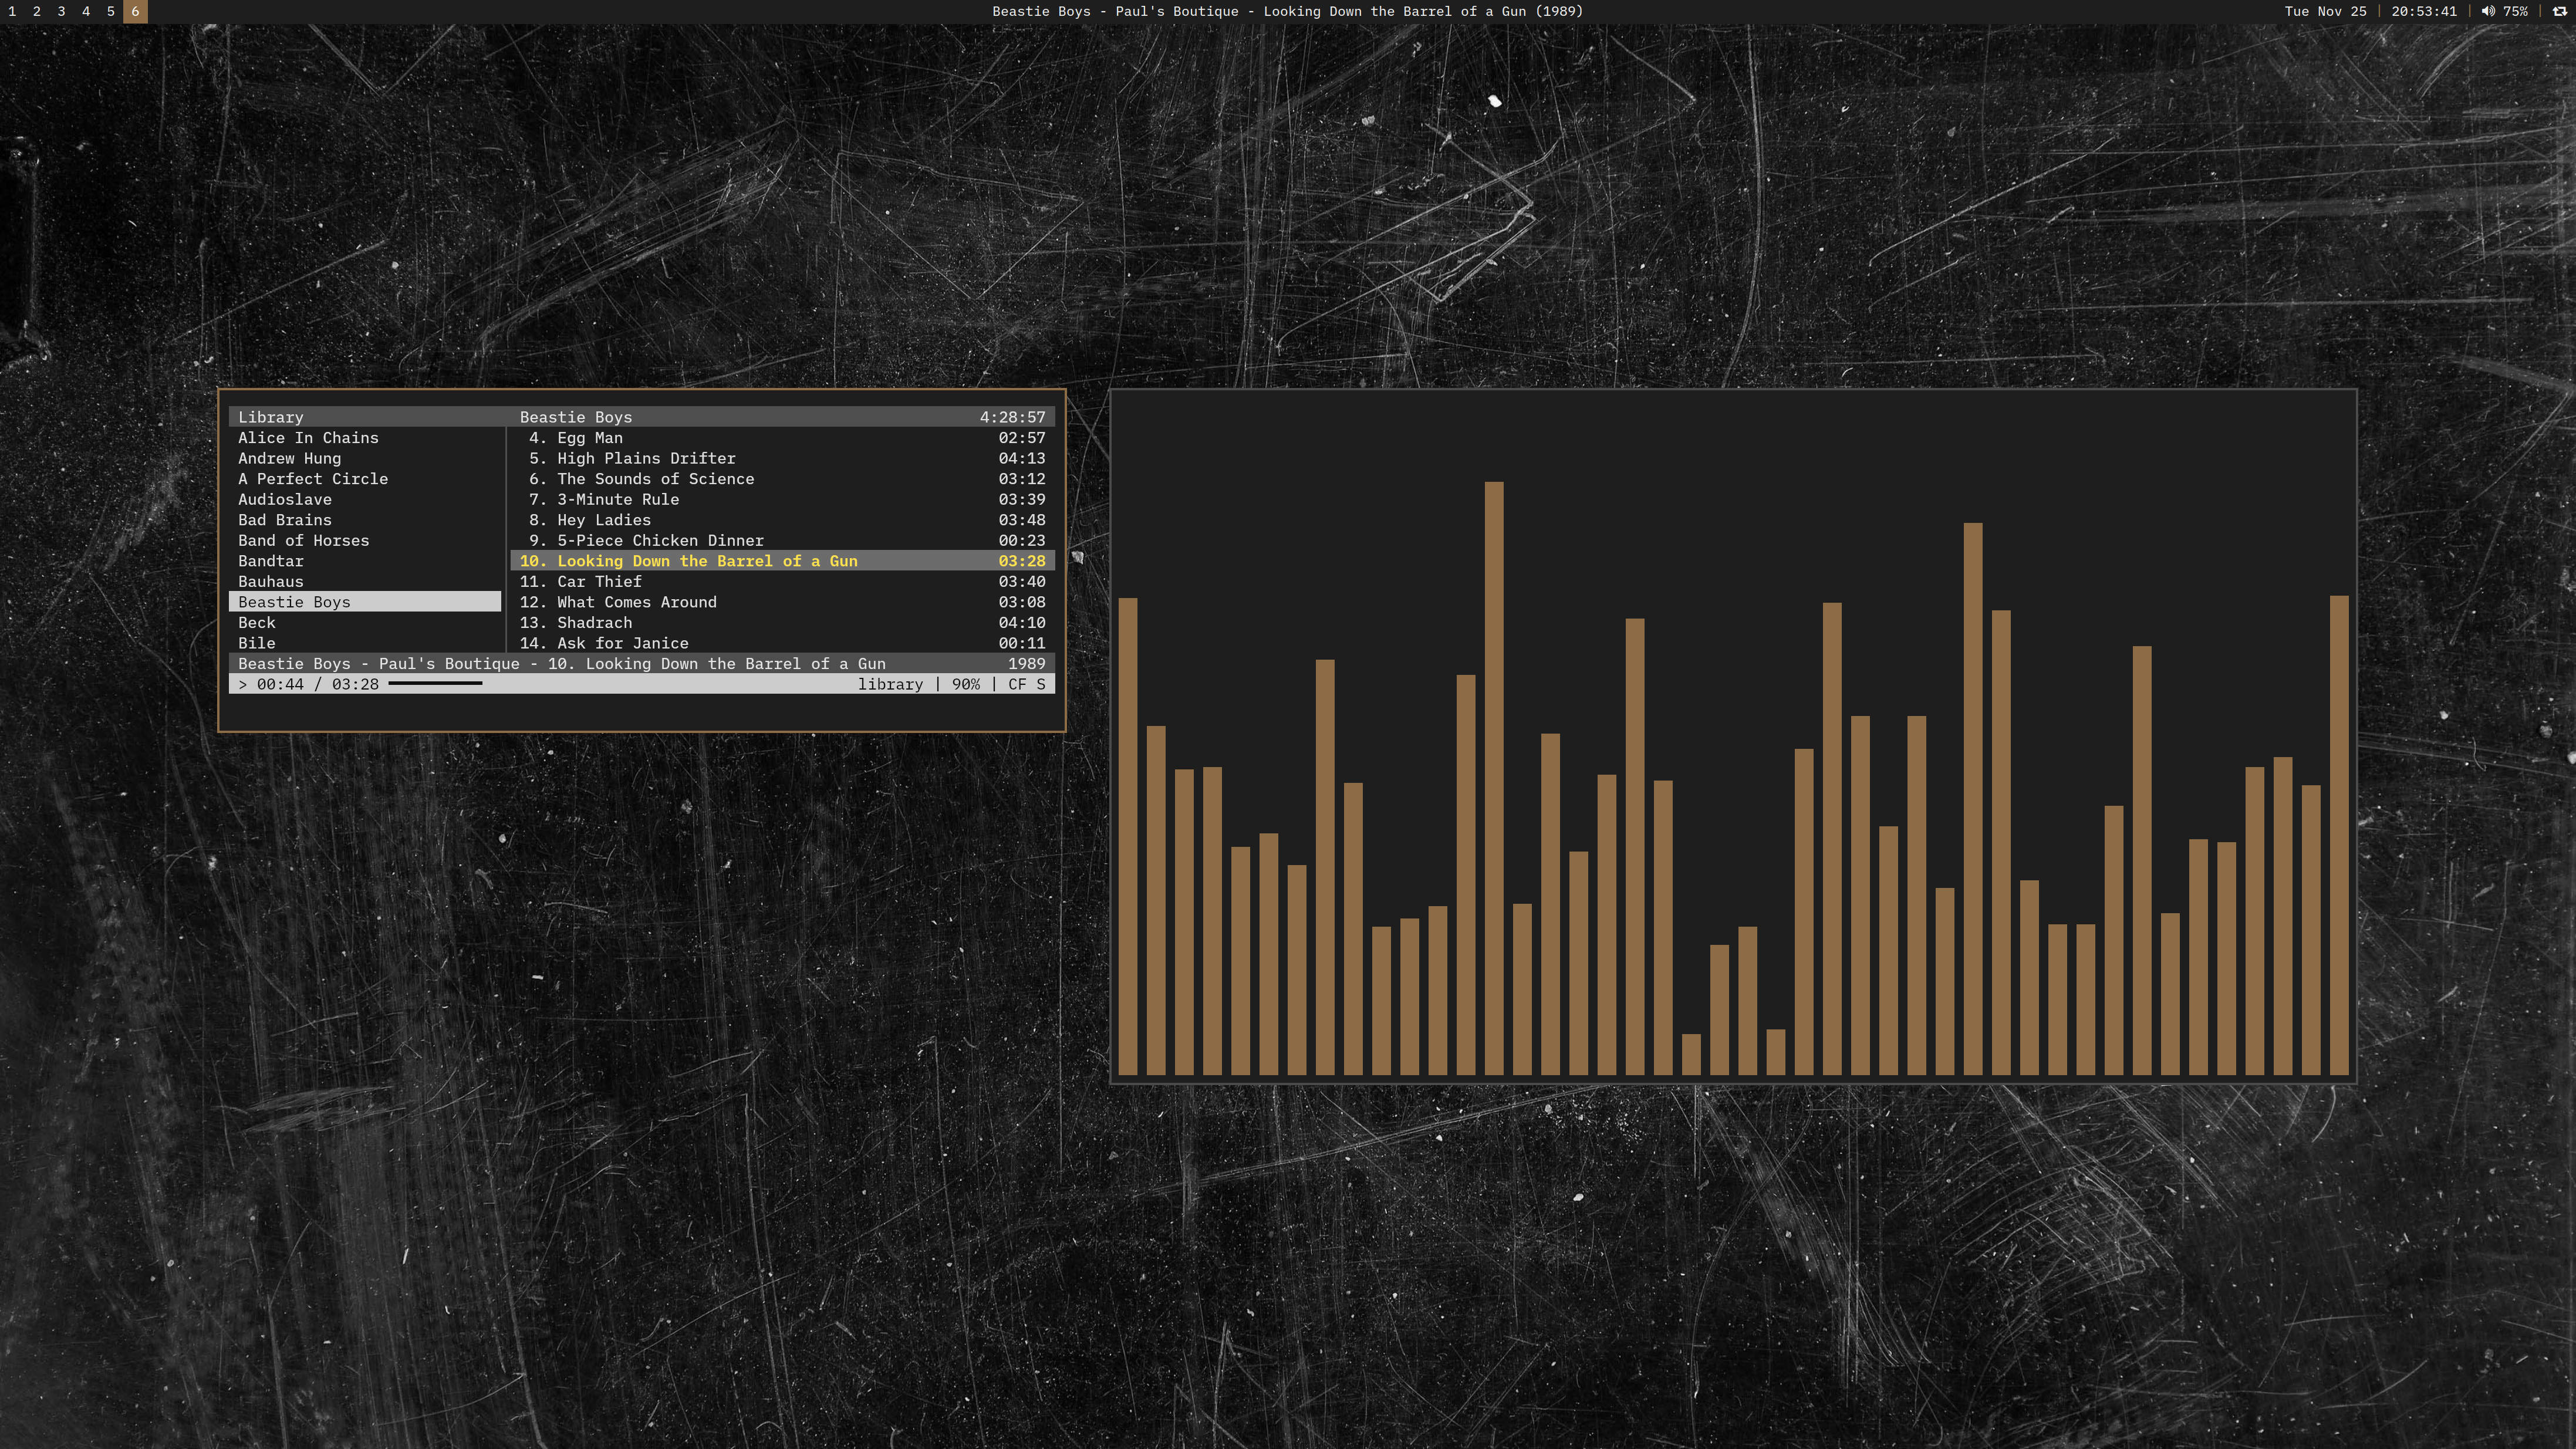Select the track Shadrach
Viewport: 2576px width, 1449px height.
(x=594, y=623)
